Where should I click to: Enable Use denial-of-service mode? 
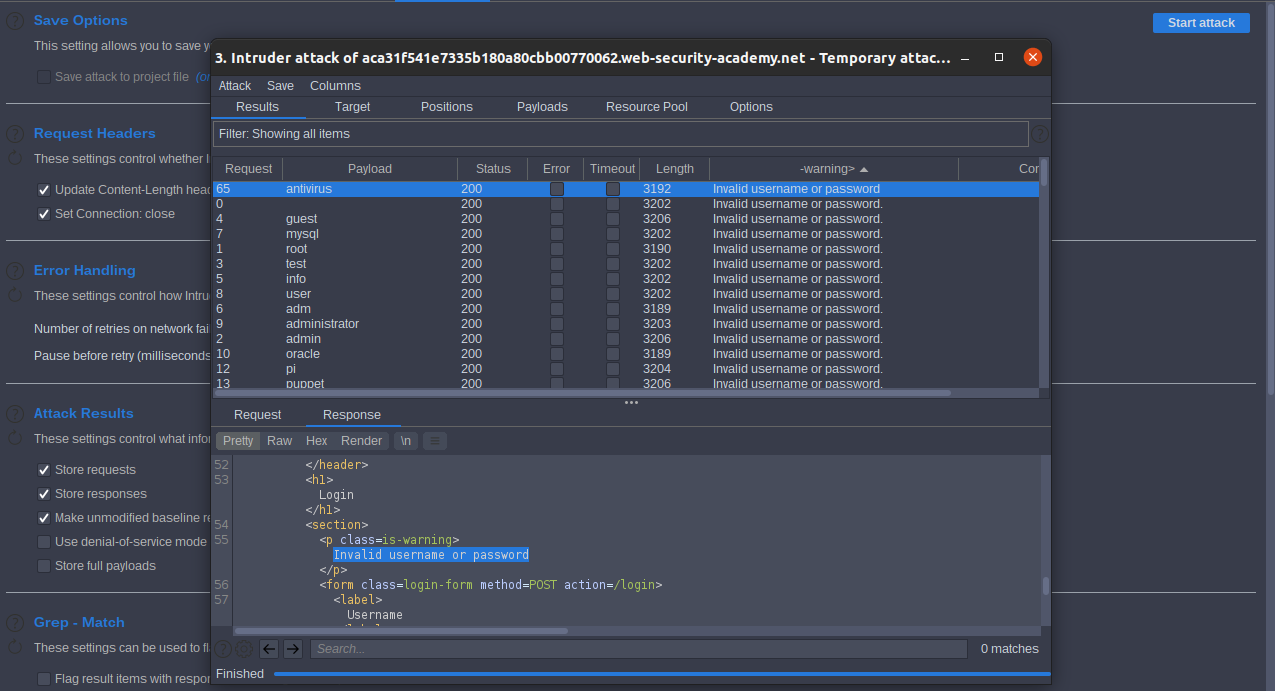[x=44, y=542]
